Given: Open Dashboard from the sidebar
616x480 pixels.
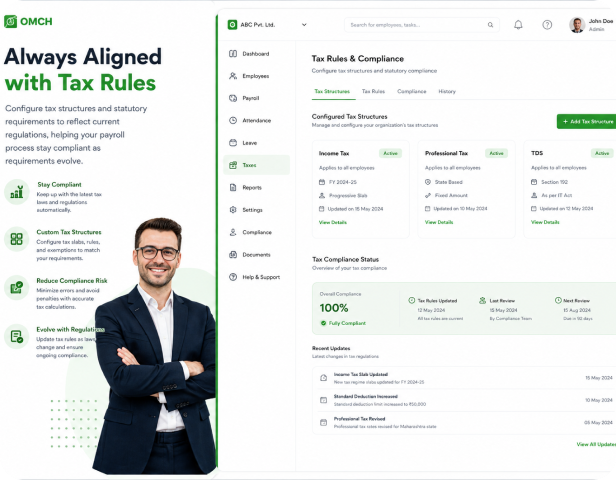Looking at the screenshot, I should point(257,54).
